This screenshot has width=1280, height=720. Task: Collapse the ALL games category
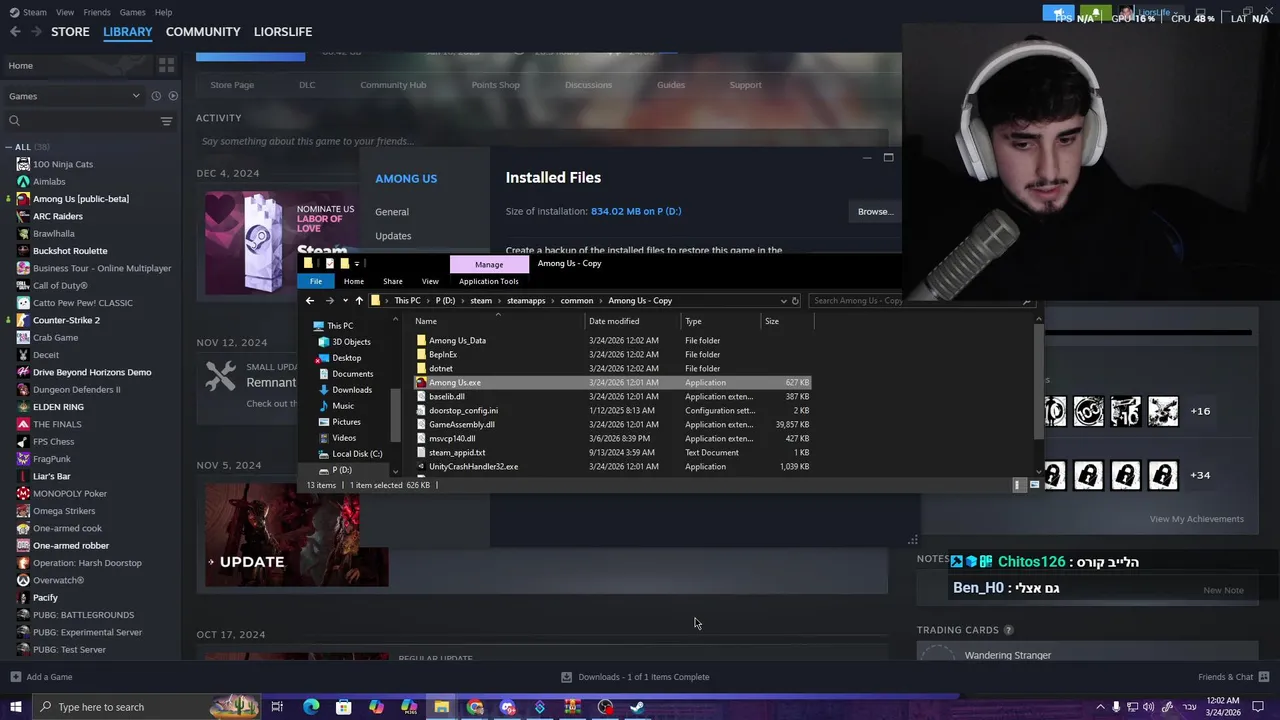coord(9,147)
